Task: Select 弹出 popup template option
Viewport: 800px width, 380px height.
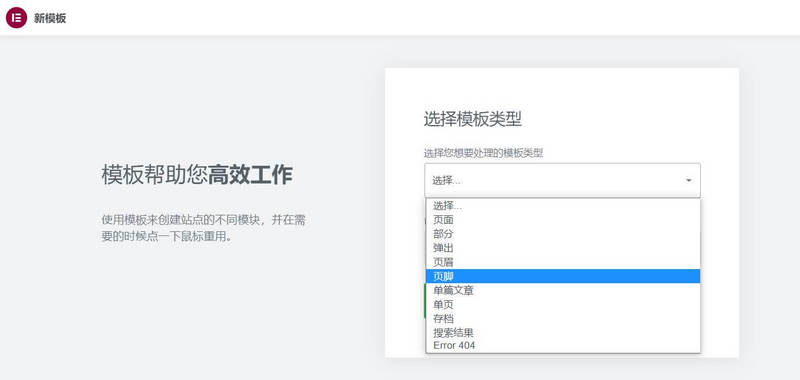Action: (x=563, y=248)
